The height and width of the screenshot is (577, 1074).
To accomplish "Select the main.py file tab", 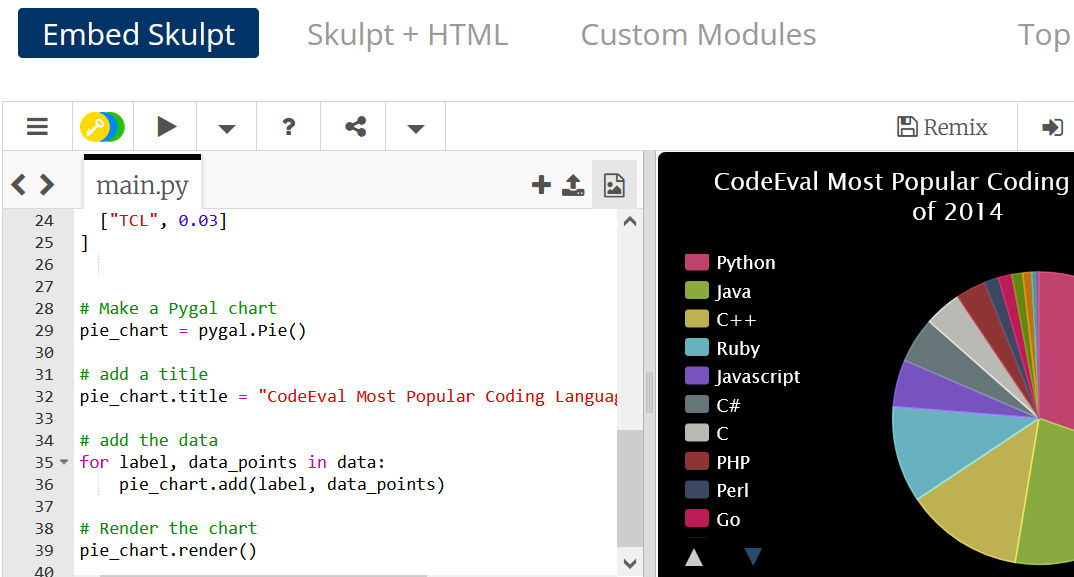I will point(142,185).
